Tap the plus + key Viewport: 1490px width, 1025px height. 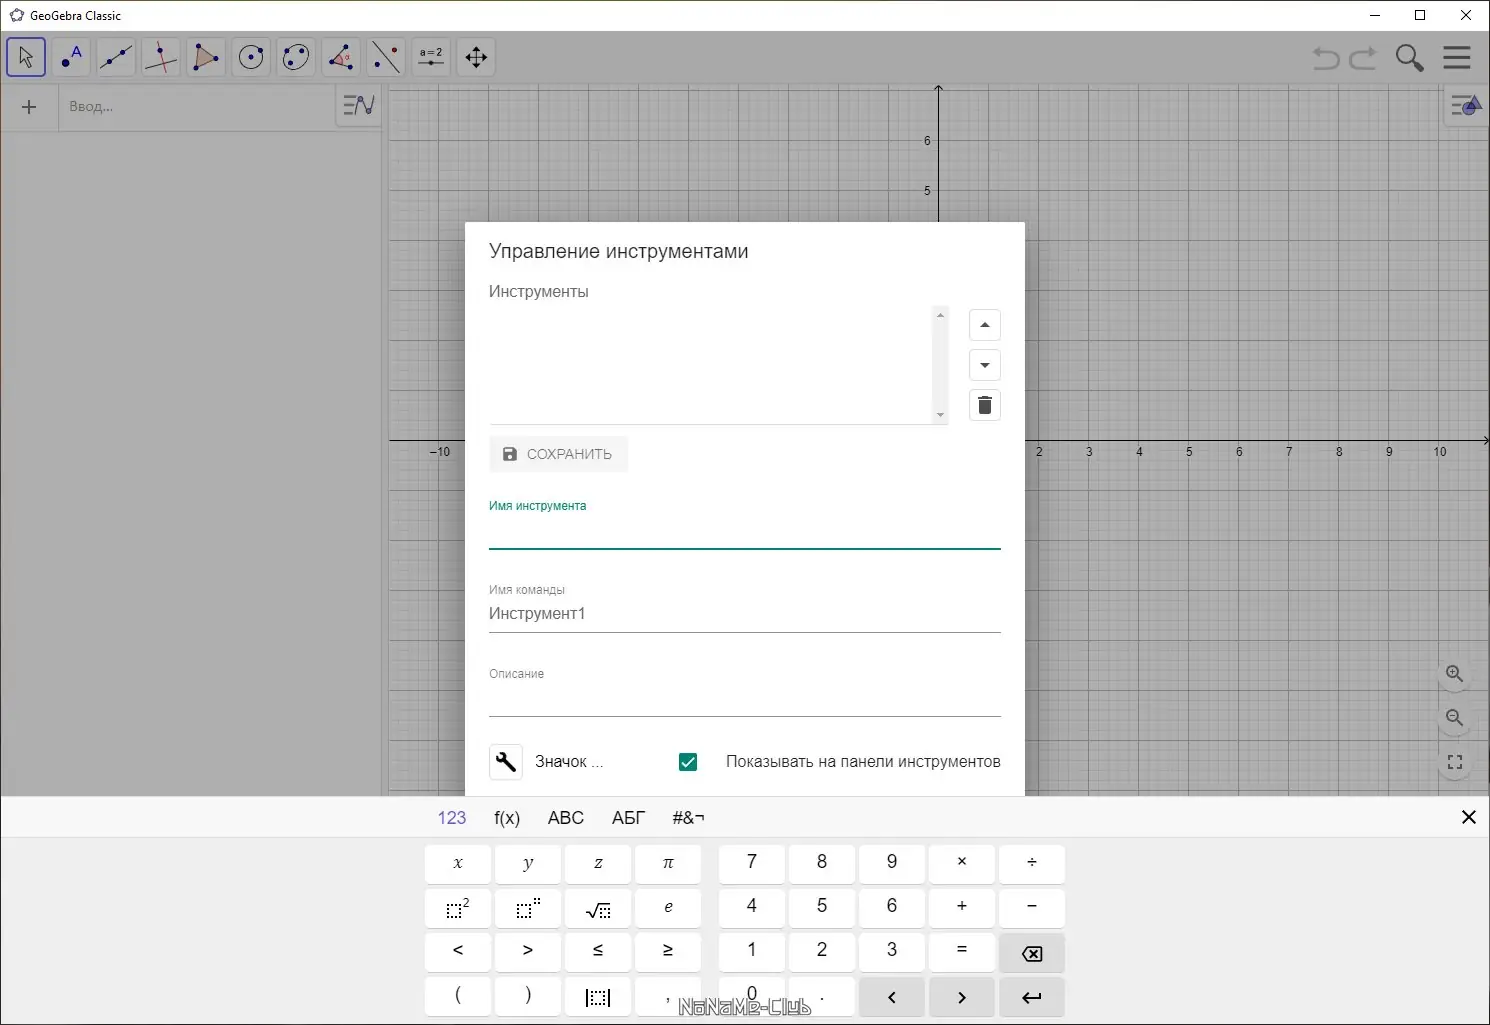click(962, 908)
